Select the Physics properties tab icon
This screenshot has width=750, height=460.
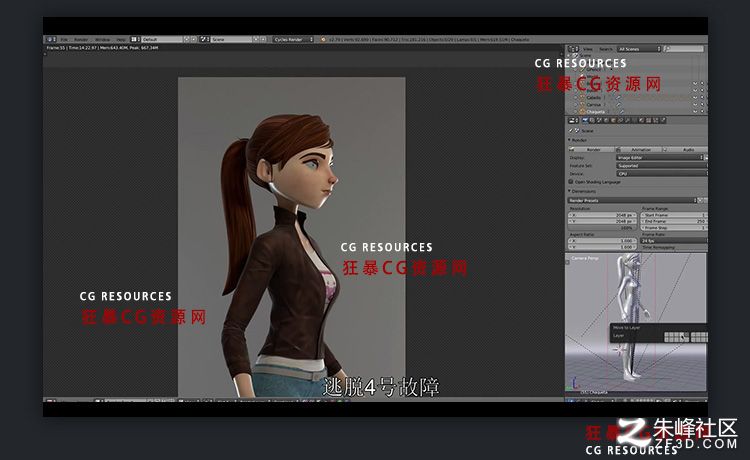(x=663, y=120)
